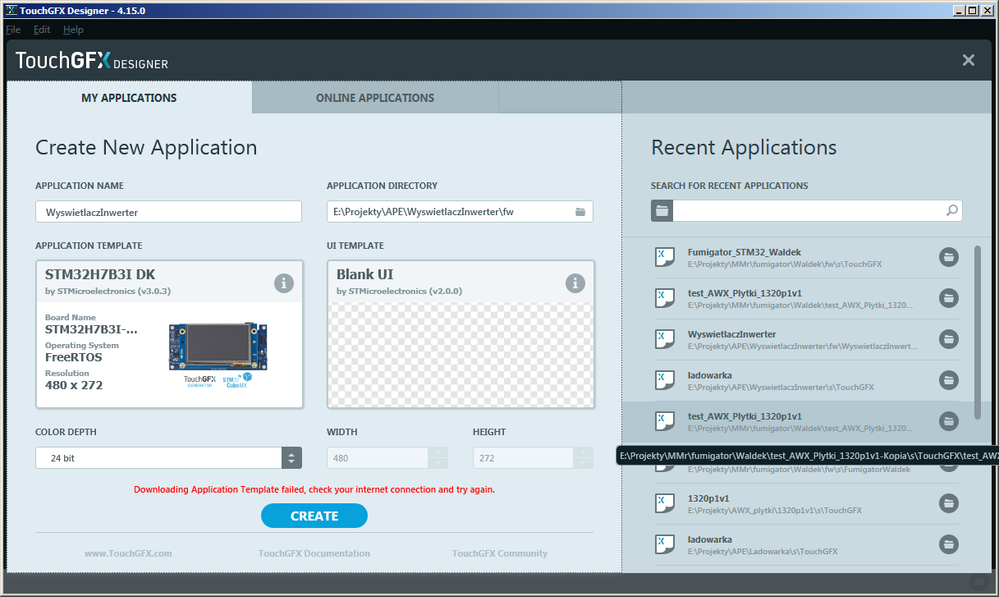Image resolution: width=999 pixels, height=597 pixels.
Task: Click file icon of highlighted test_AWX_Plytki_1320p1v1
Action: pos(665,421)
